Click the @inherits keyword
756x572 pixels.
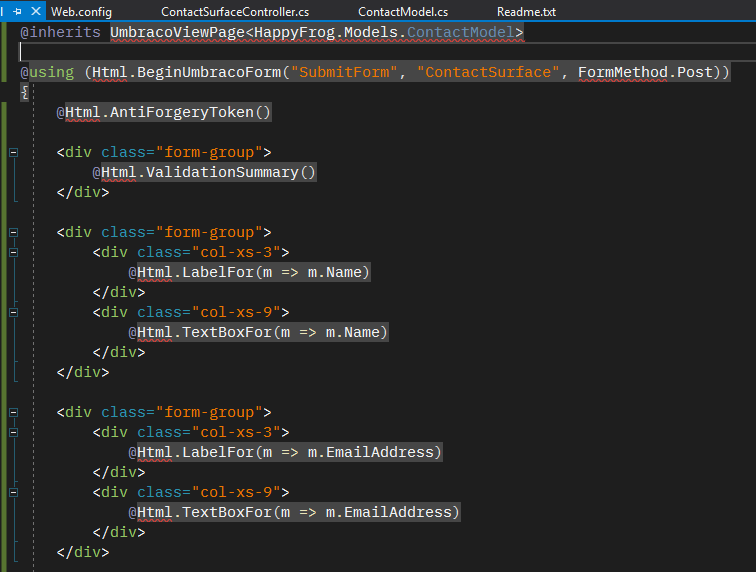click(60, 32)
